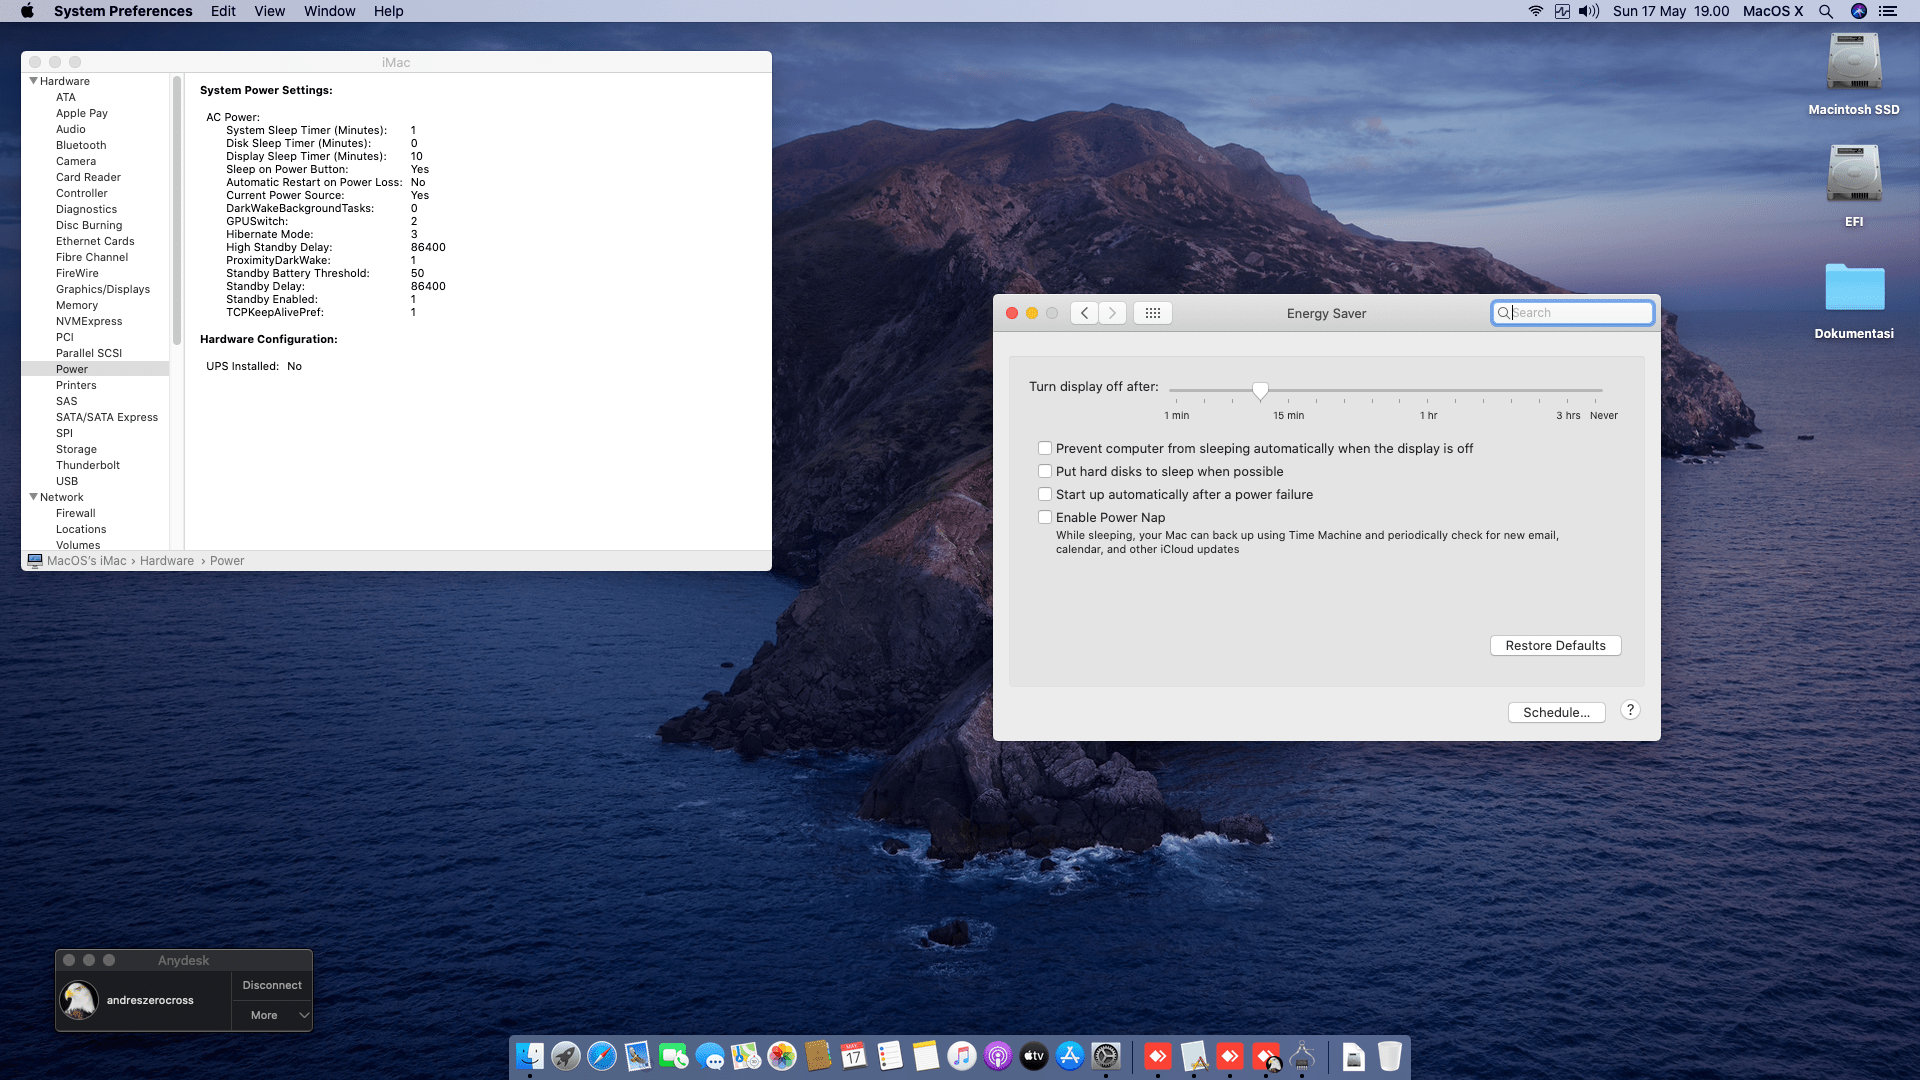Launch the App Store dock icon
Image resolution: width=1920 pixels, height=1080 pixels.
coord(1070,1056)
